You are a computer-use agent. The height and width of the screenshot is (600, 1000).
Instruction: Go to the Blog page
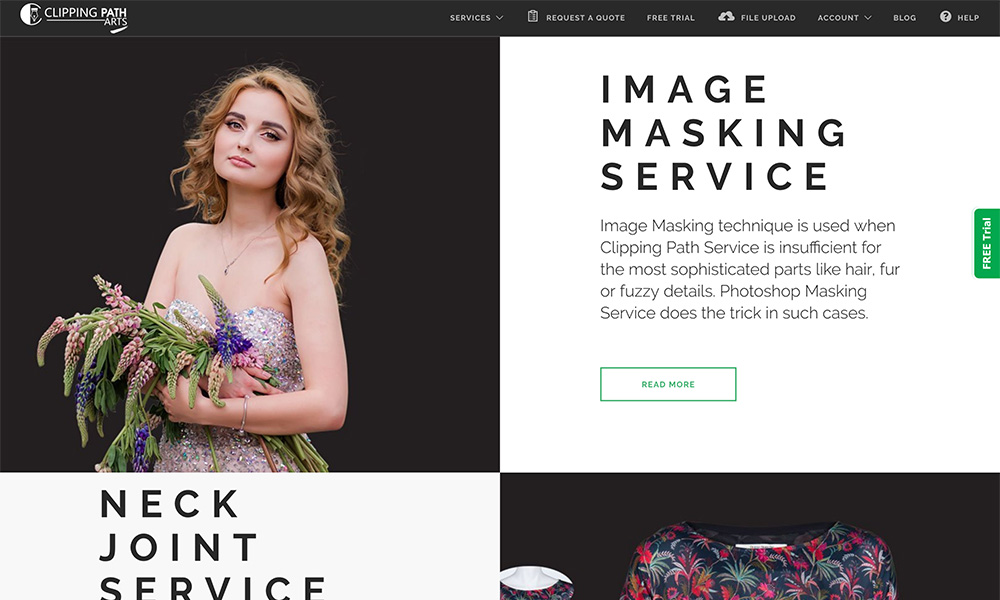pyautogui.click(x=904, y=18)
